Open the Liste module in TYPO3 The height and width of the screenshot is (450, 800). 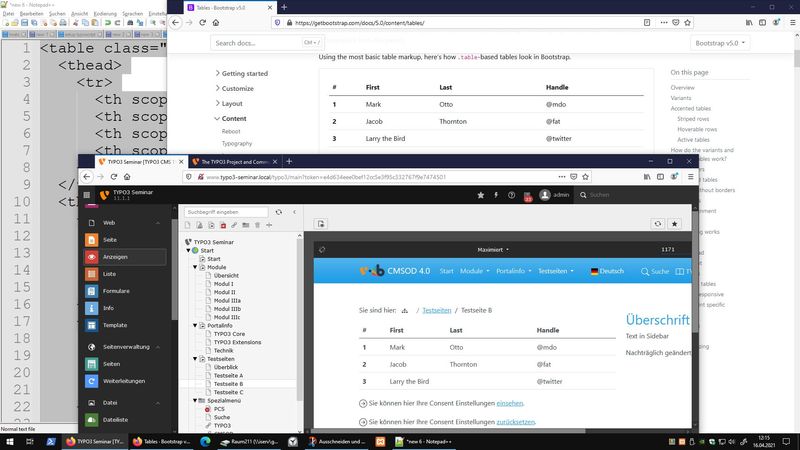[x=125, y=274]
